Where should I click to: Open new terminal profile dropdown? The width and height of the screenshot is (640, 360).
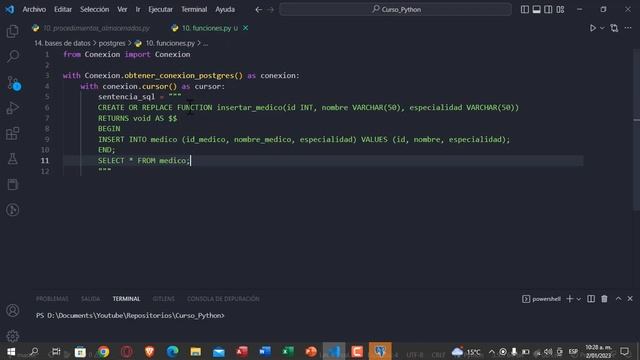pos(579,299)
